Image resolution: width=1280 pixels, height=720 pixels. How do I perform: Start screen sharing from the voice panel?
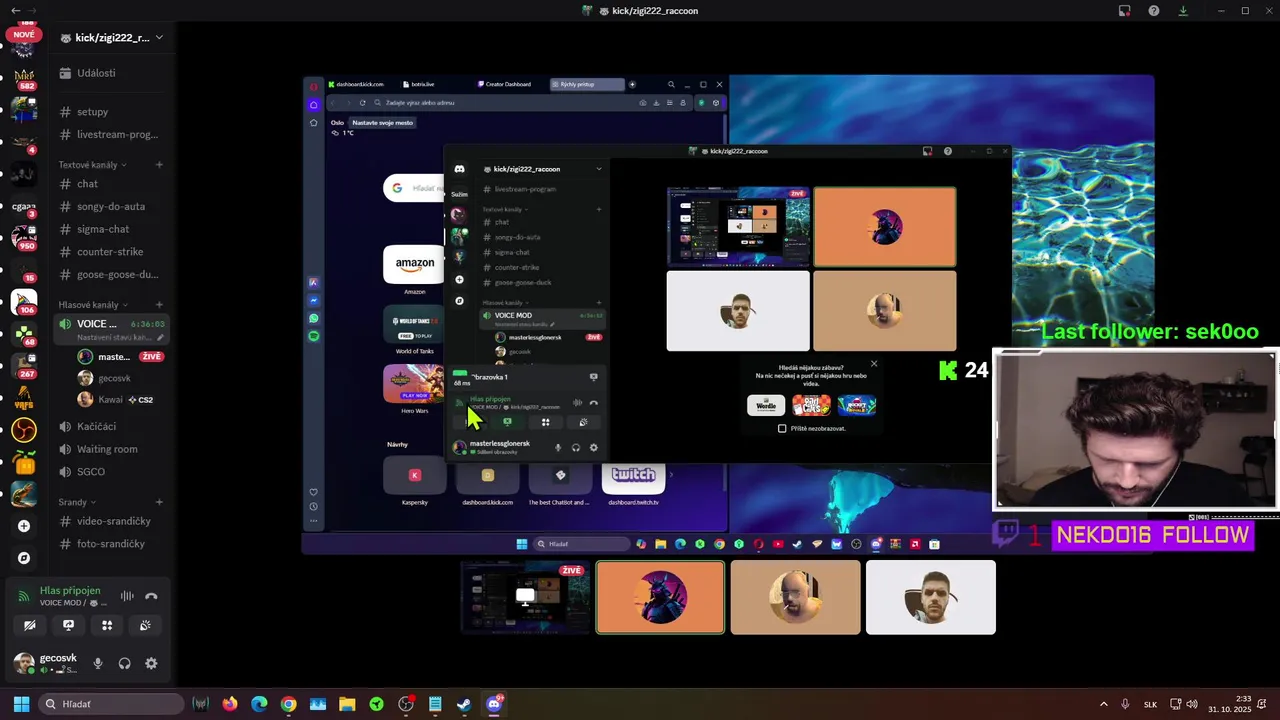[x=68, y=625]
